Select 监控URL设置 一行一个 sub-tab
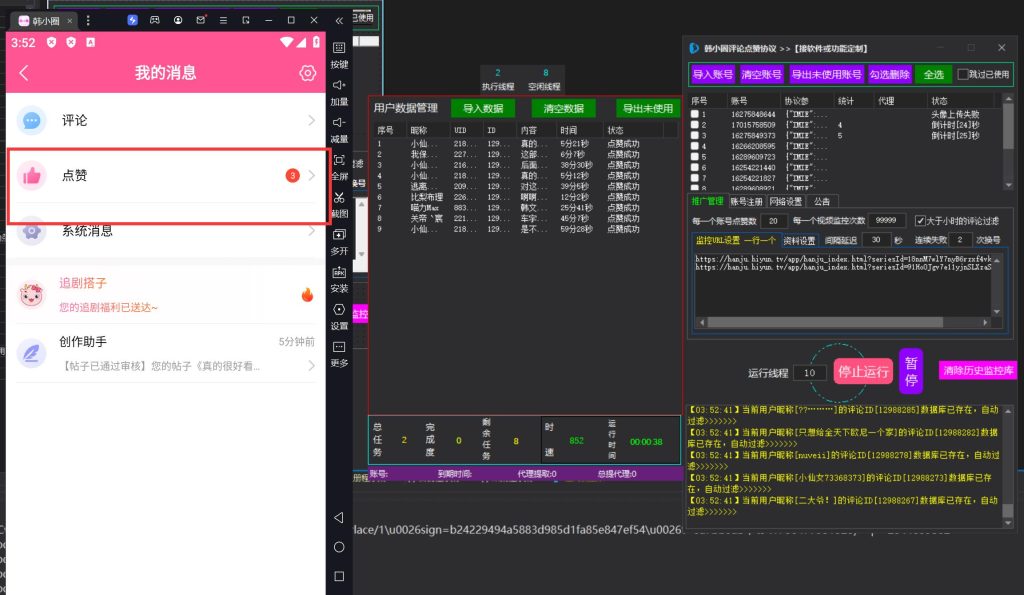Viewport: 1024px width, 595px height. click(735, 240)
